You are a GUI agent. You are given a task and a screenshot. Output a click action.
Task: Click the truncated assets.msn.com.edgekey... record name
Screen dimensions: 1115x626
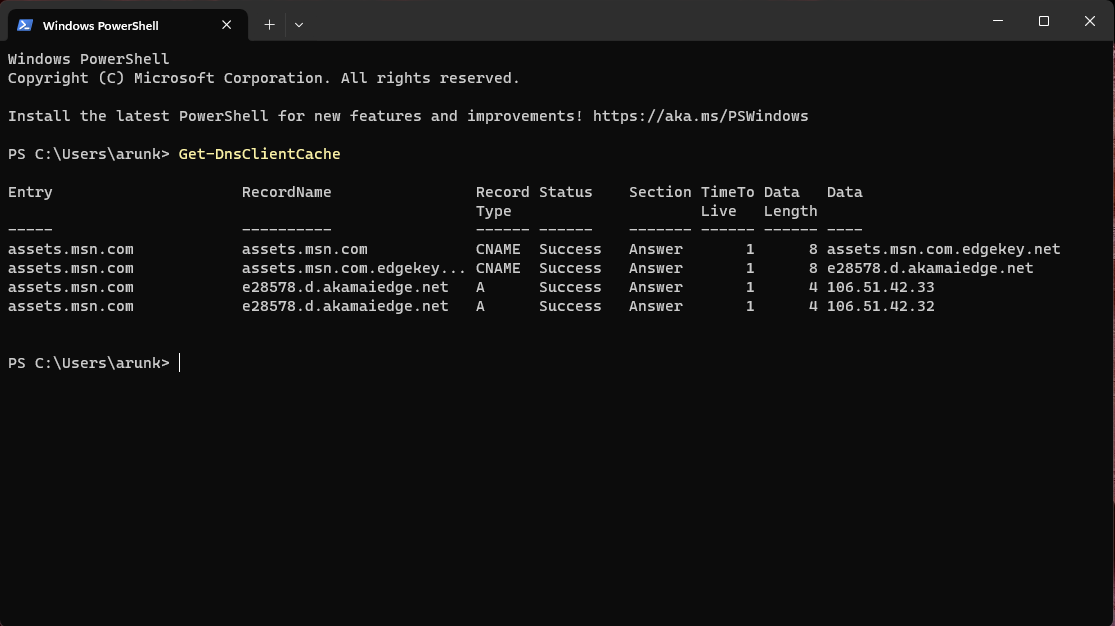(353, 268)
